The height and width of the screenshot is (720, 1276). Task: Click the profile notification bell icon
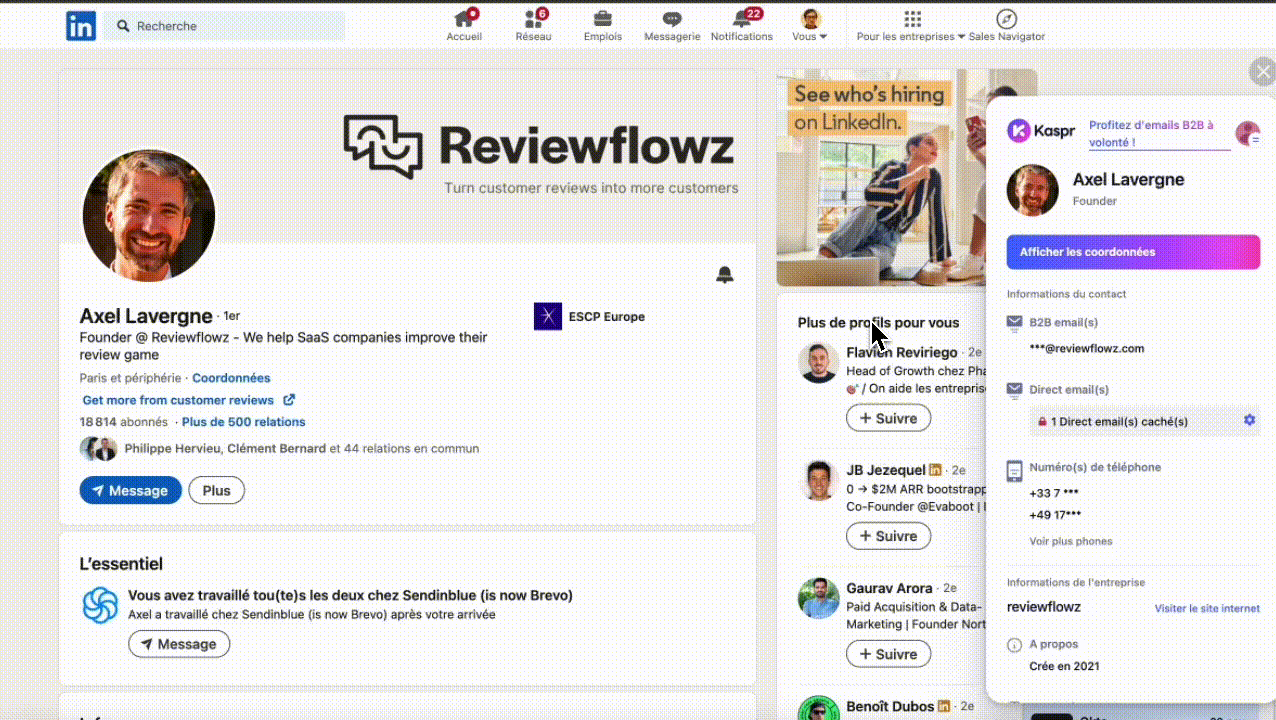click(725, 275)
